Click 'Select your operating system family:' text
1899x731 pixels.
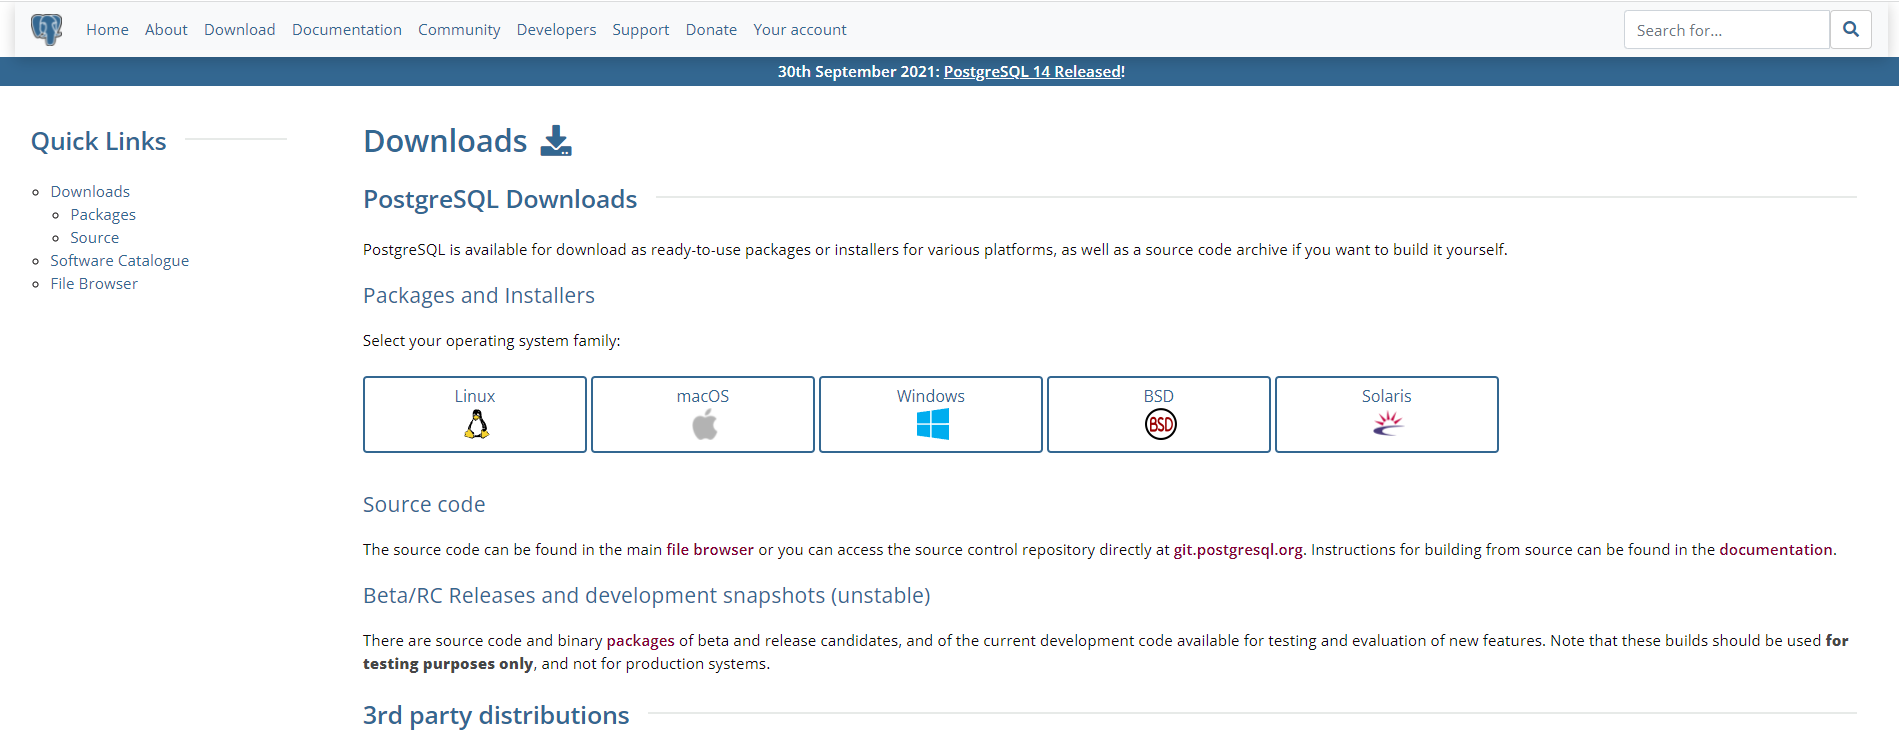492,341
